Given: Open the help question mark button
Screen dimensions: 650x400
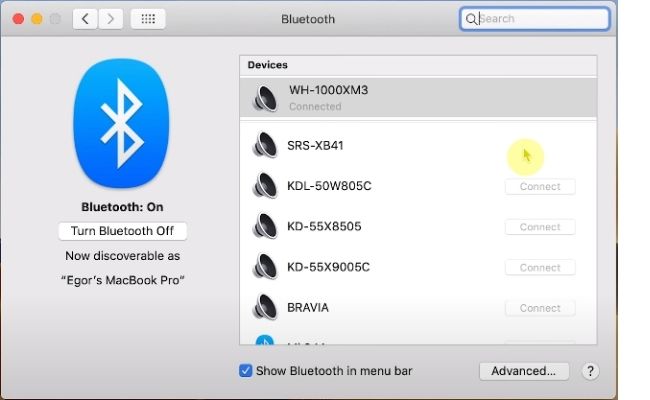Looking at the screenshot, I should coord(590,371).
